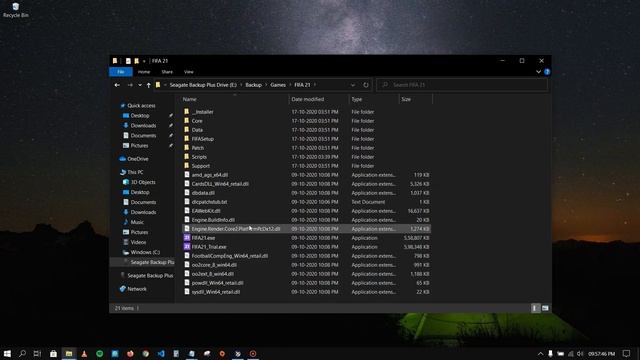Open Visual Studio Code from taskbar

click(x=161, y=353)
